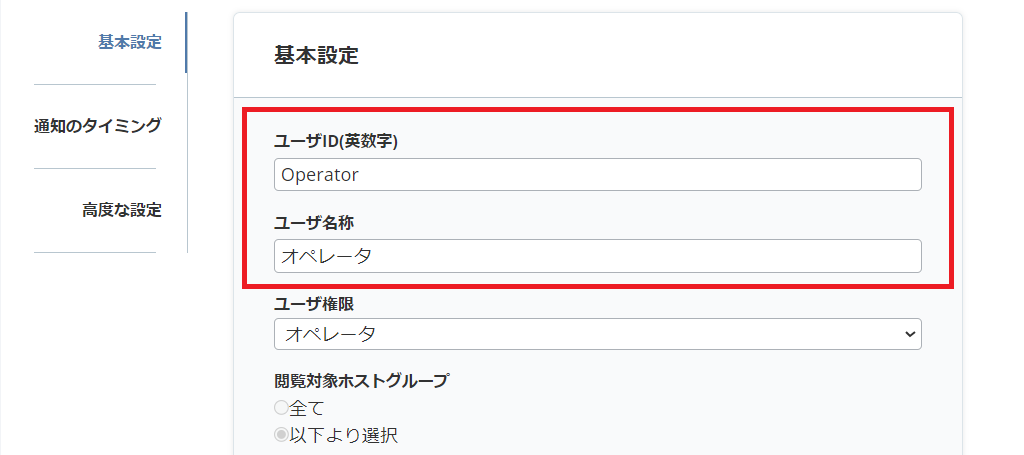
Task: Go to the 高度な設定 tab
Action: click(x=121, y=210)
